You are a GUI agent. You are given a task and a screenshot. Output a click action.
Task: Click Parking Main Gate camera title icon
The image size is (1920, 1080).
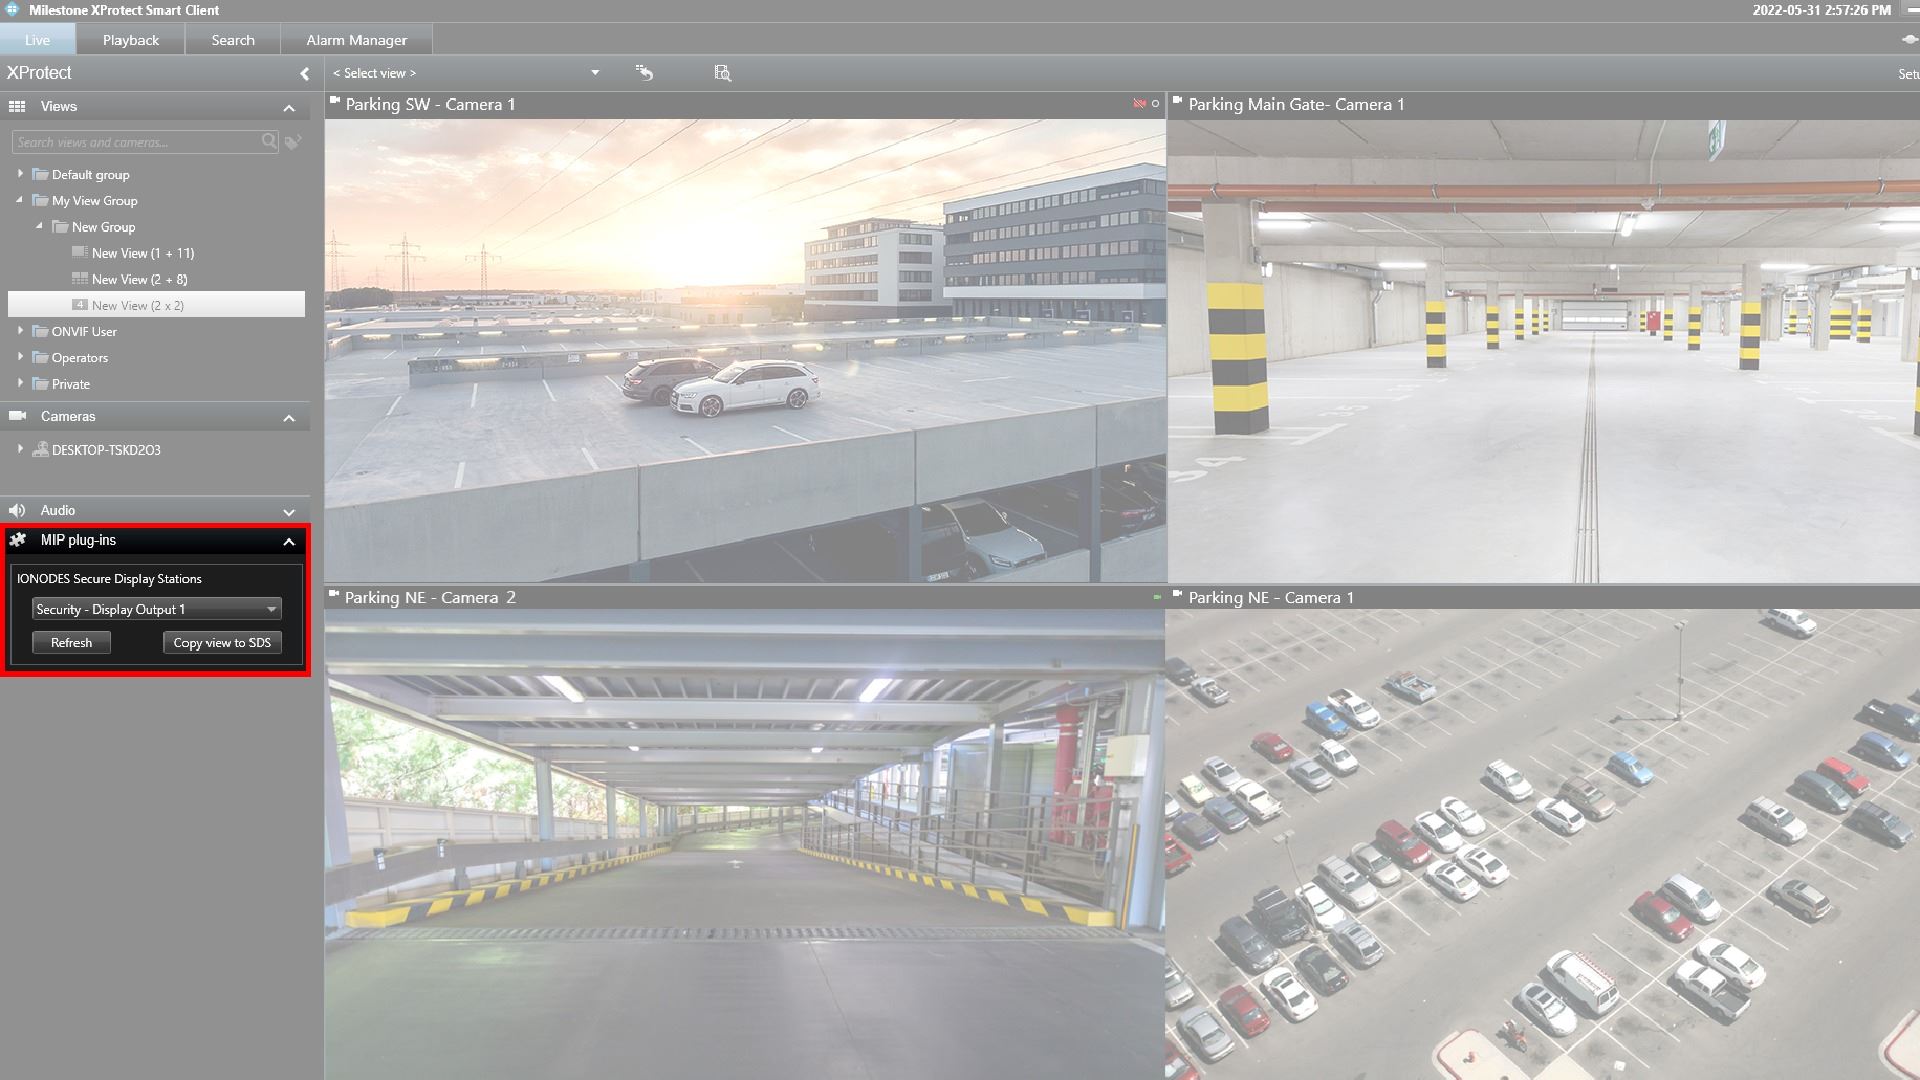(x=1178, y=101)
